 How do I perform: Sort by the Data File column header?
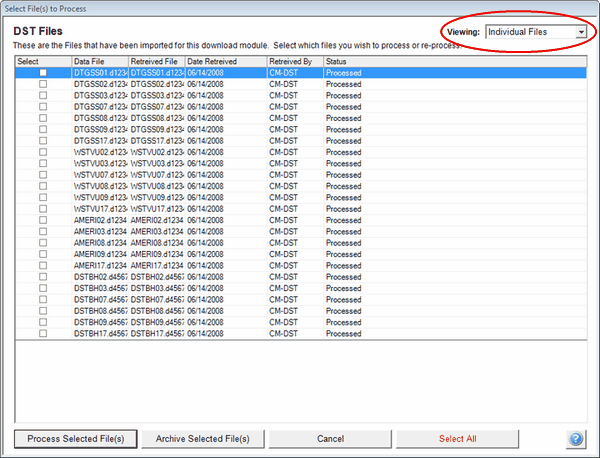[x=100, y=62]
